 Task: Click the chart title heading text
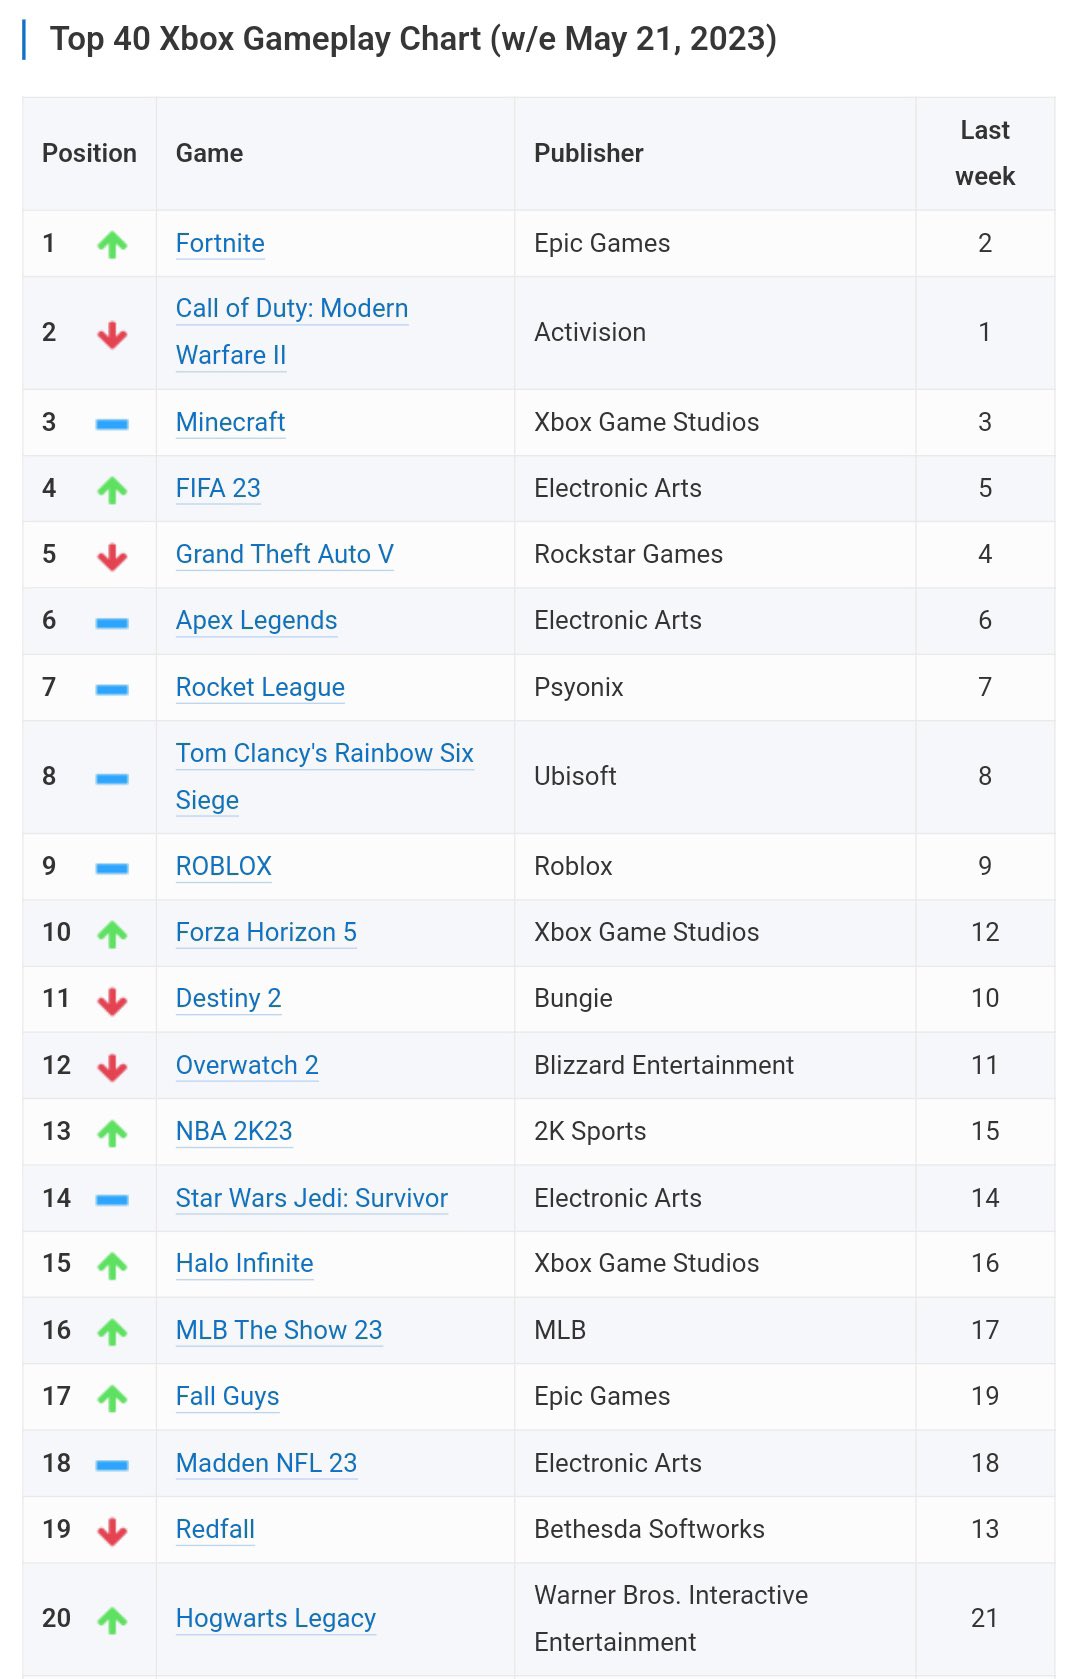tap(413, 39)
